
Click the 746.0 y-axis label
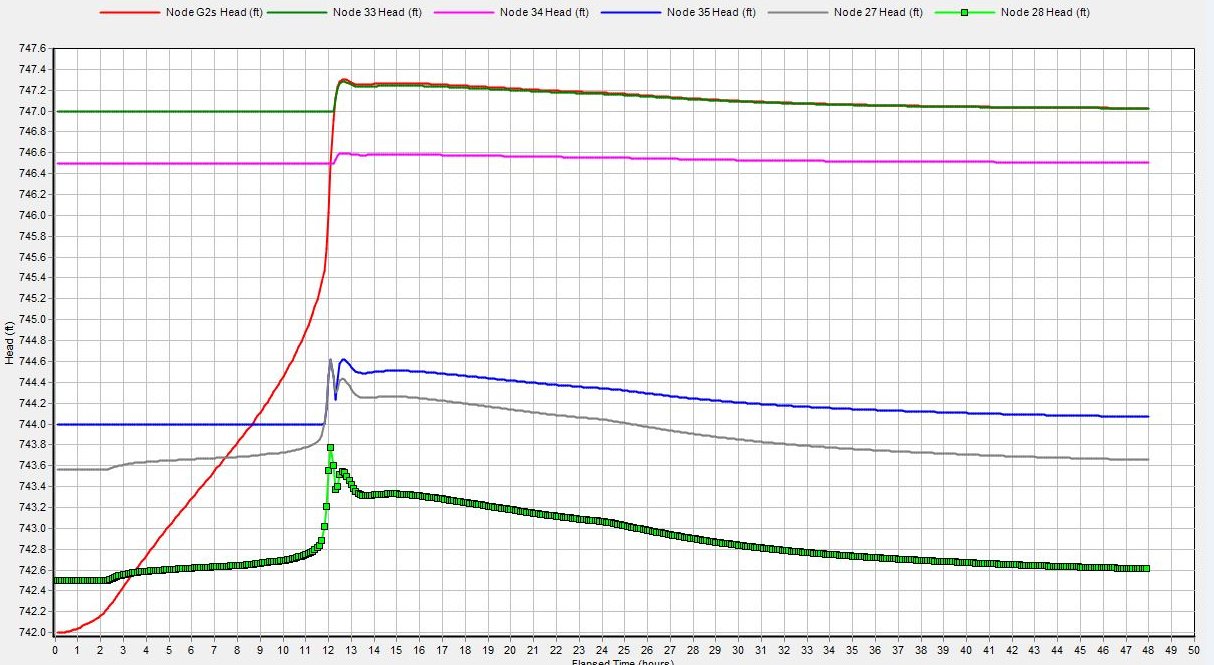coord(33,215)
